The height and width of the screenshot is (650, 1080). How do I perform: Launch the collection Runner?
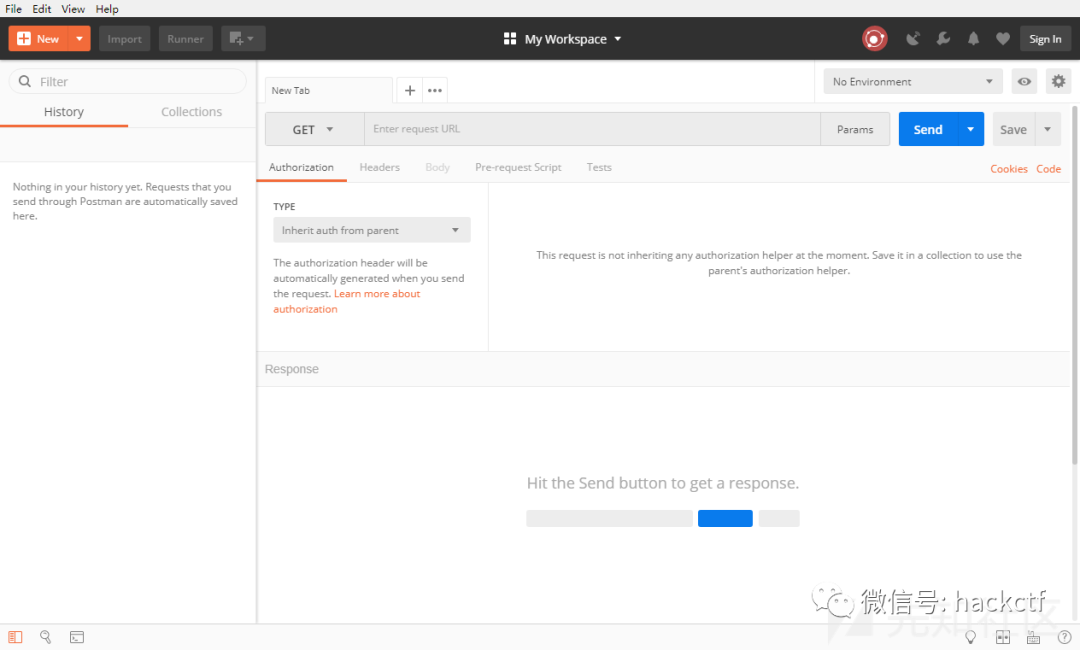click(185, 39)
